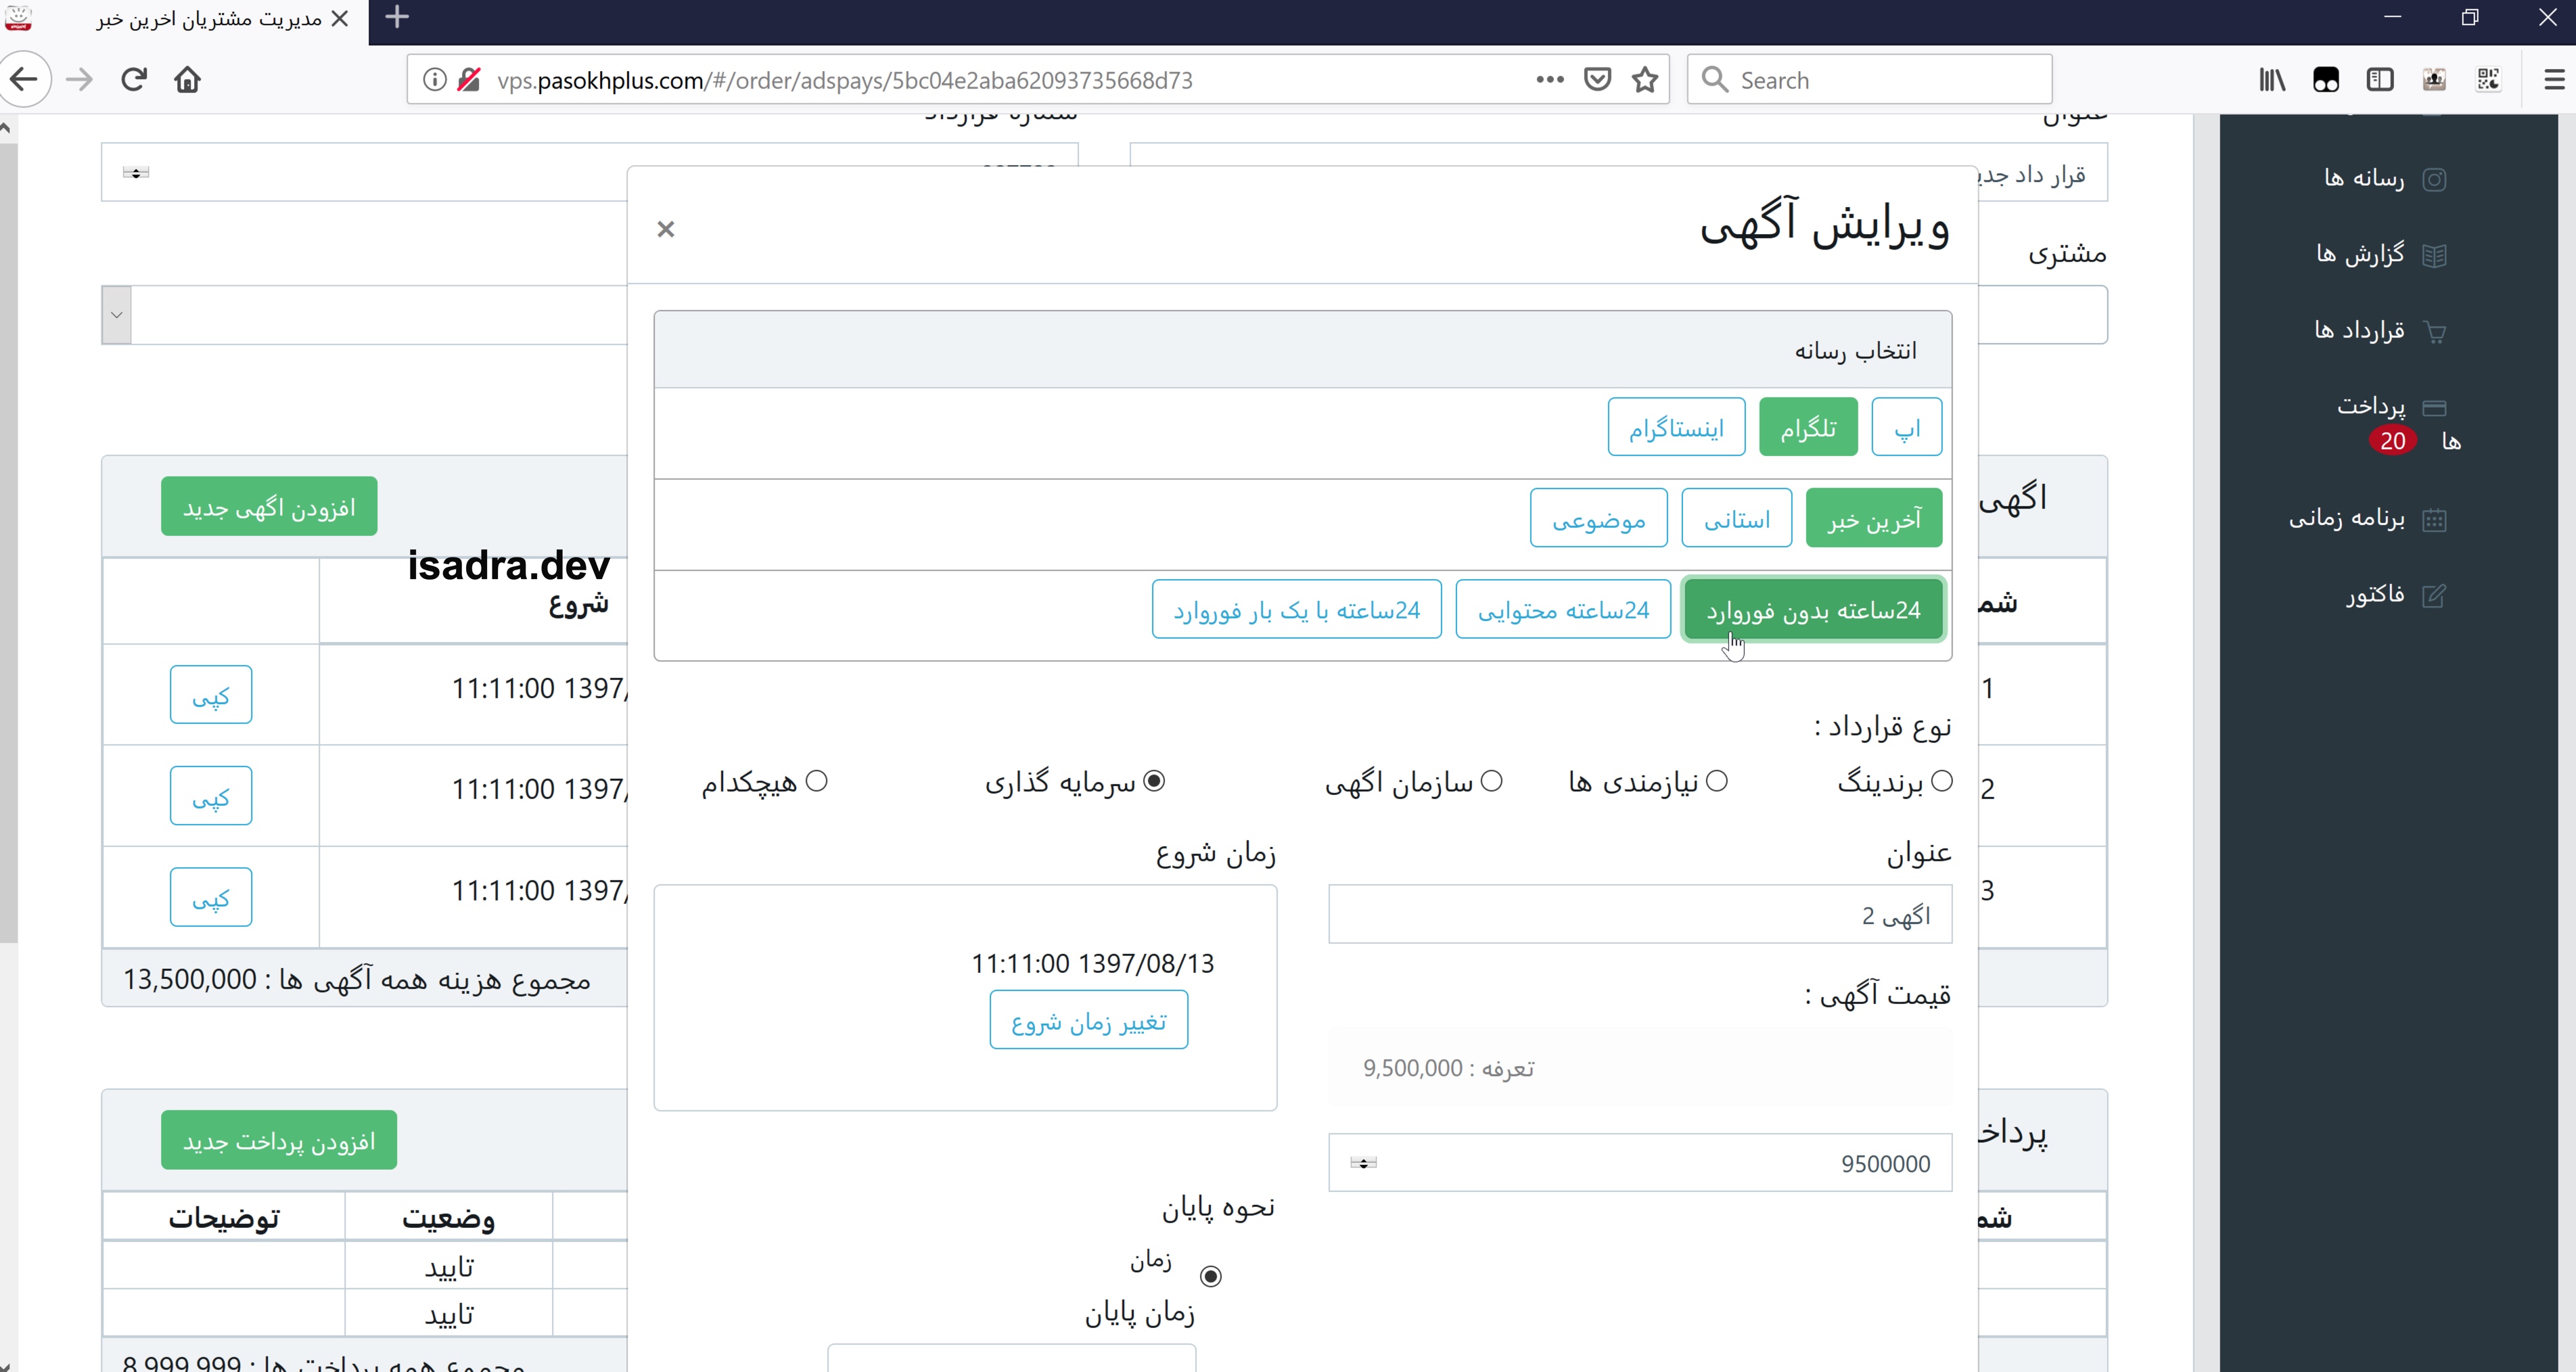This screenshot has height=1372, width=2576.
Task: Open the Firefox hamburger menu
Action: [x=2554, y=80]
